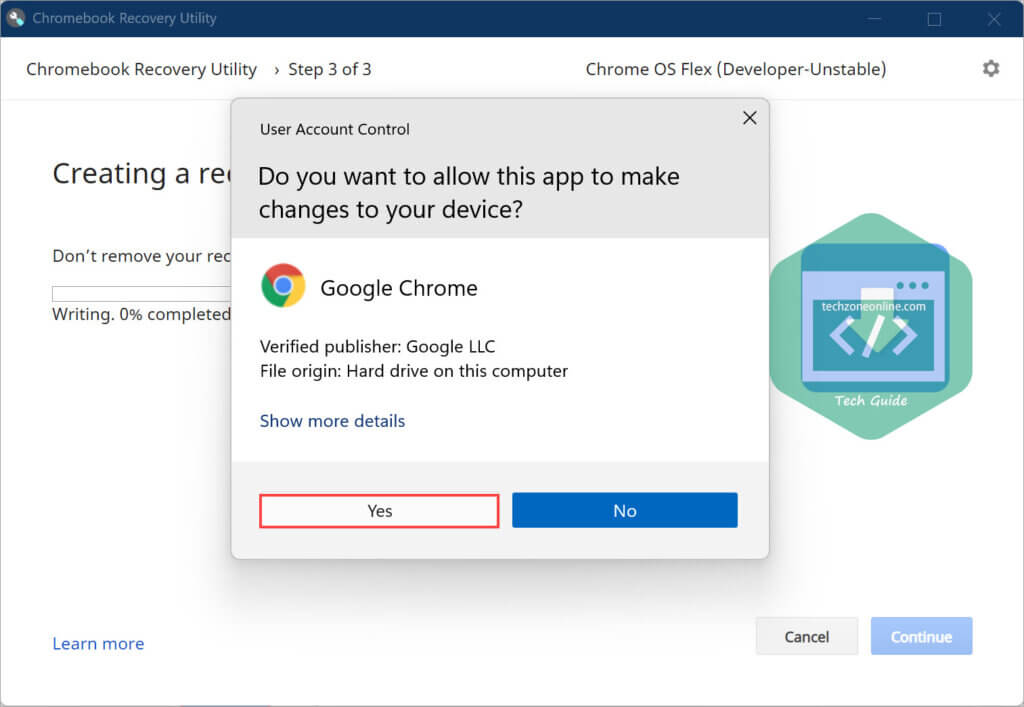This screenshot has width=1024, height=707.
Task: Expand "Show more details" in the UAC prompt
Action: pyautogui.click(x=332, y=420)
